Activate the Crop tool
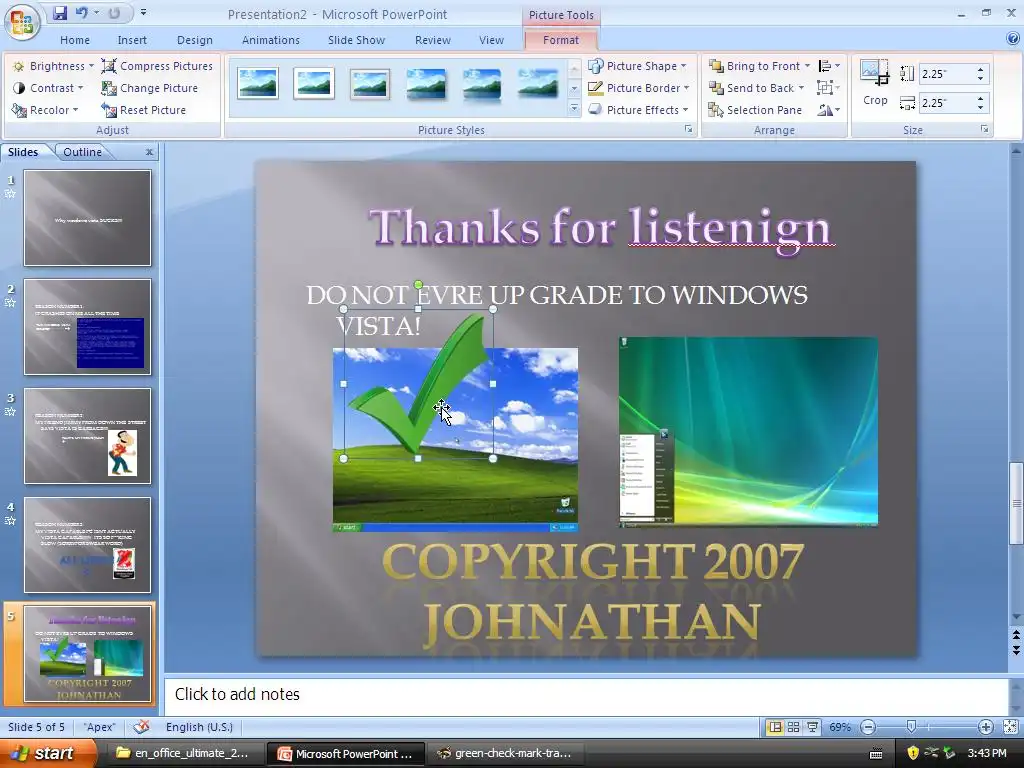 click(x=875, y=83)
